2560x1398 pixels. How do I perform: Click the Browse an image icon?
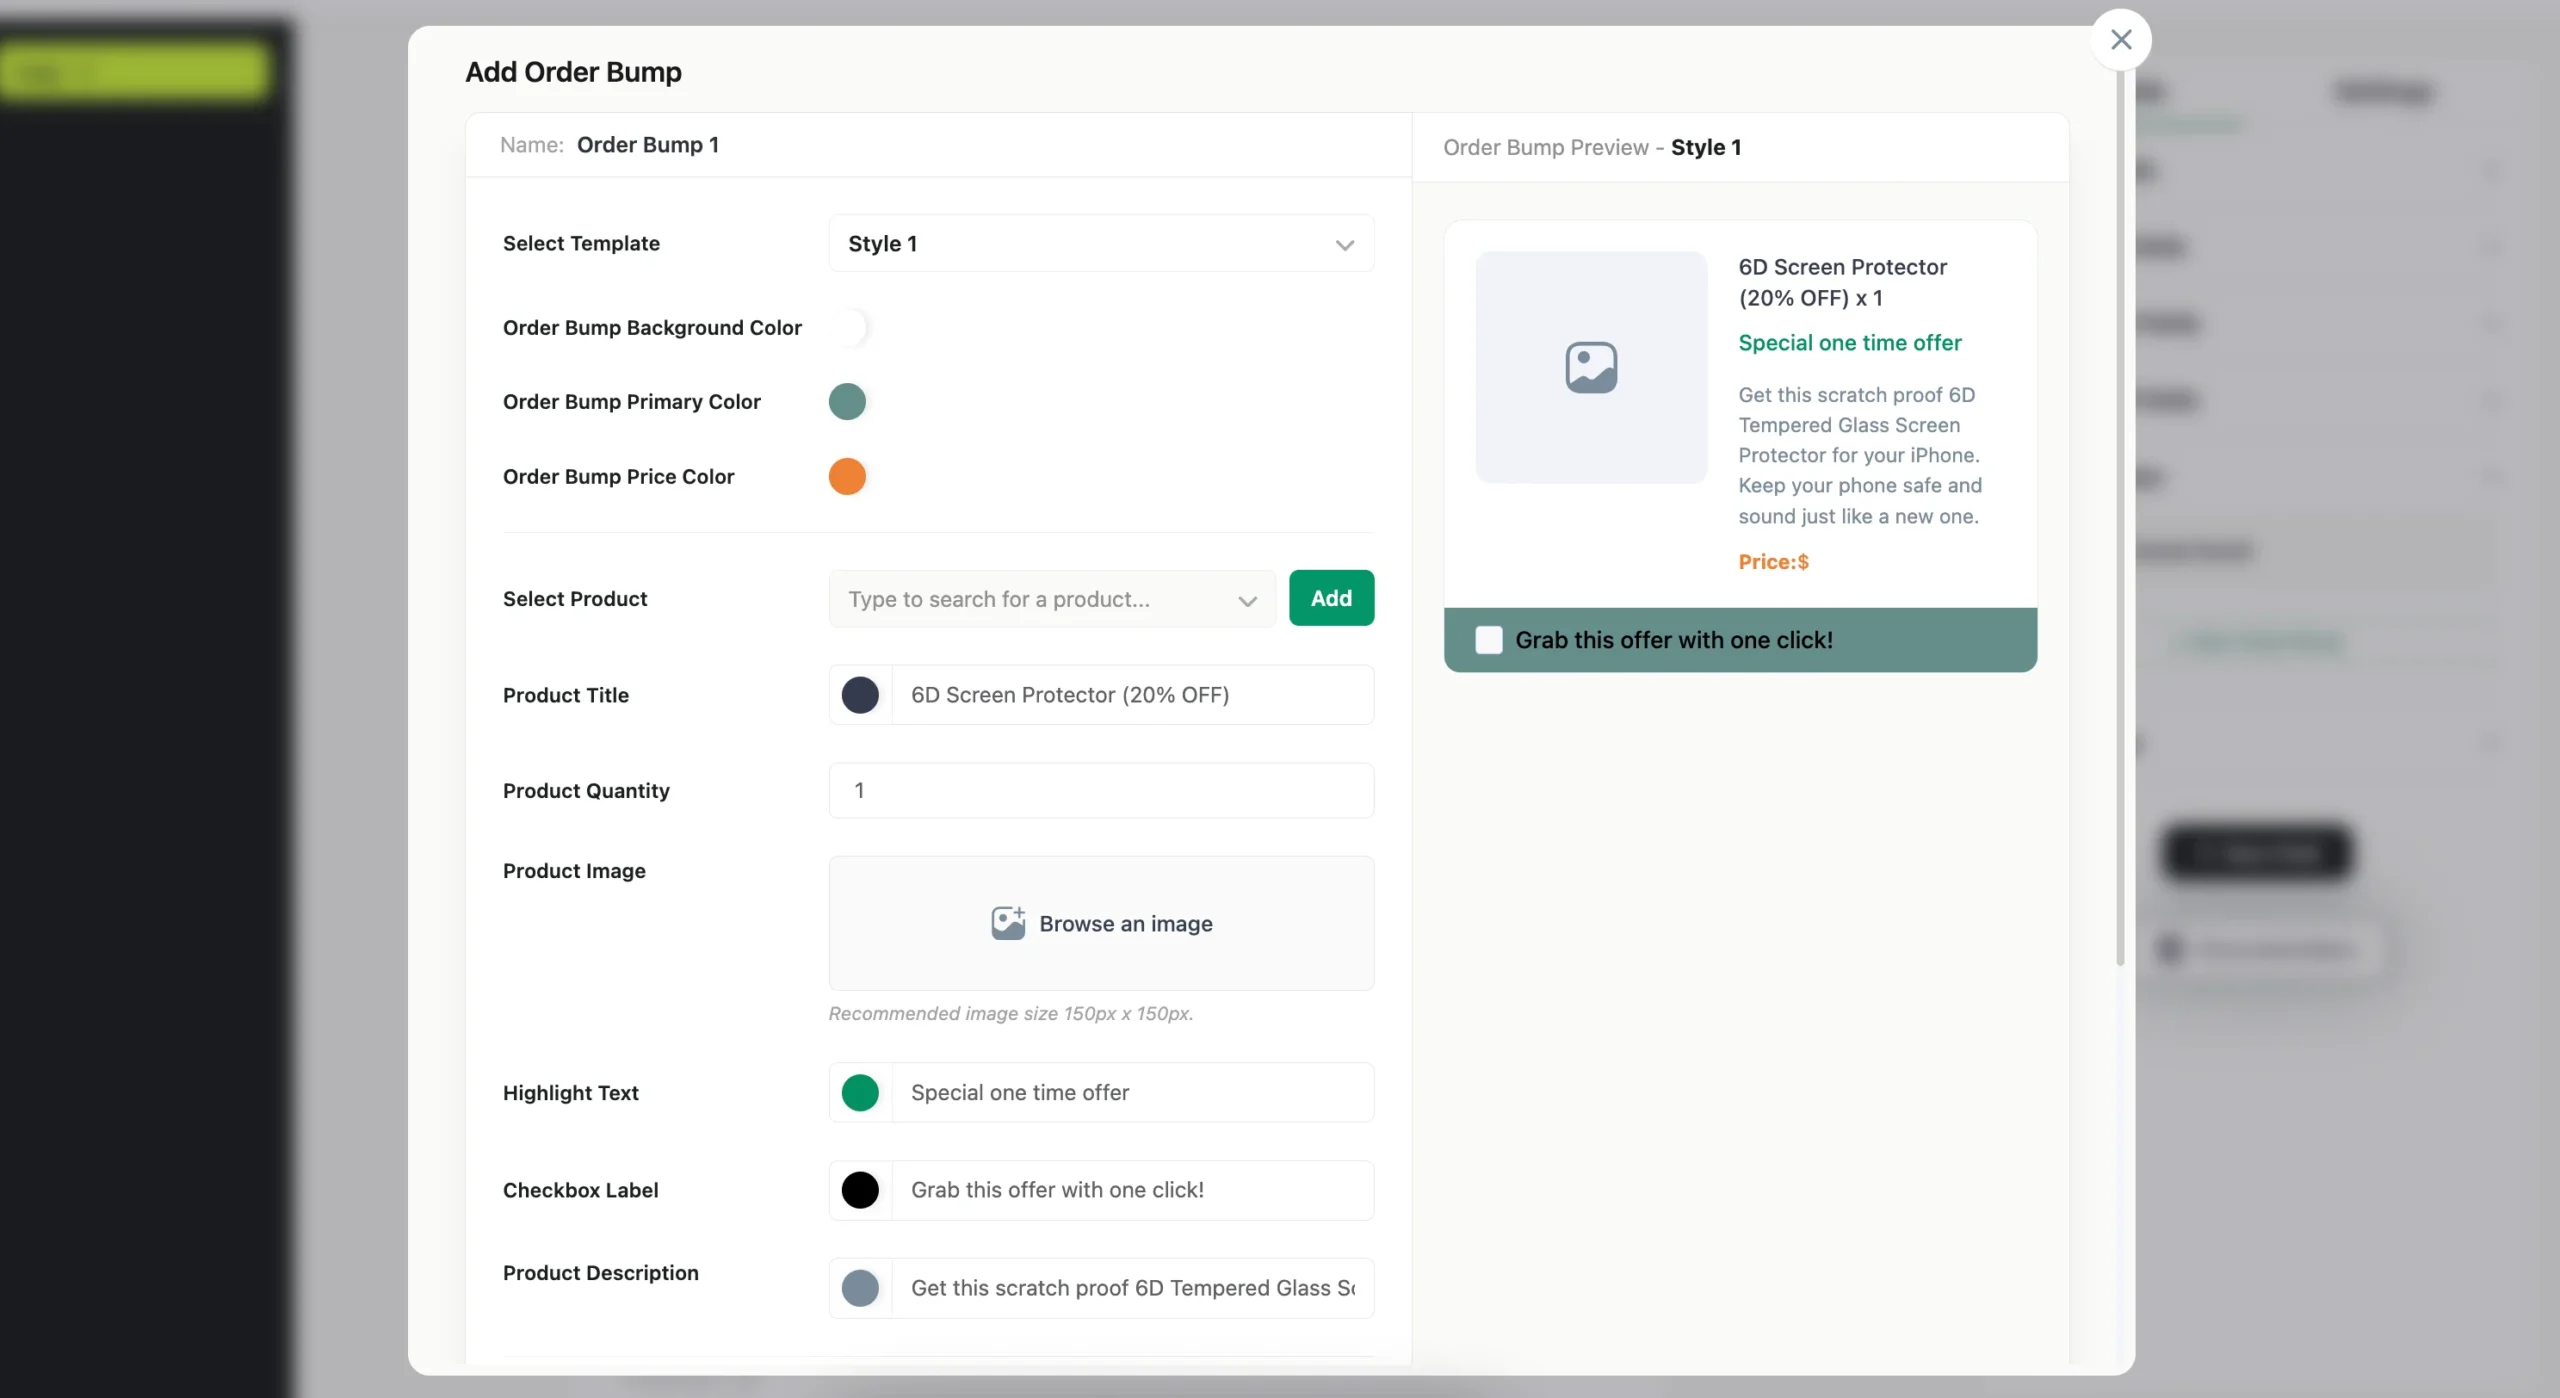pyautogui.click(x=1008, y=923)
